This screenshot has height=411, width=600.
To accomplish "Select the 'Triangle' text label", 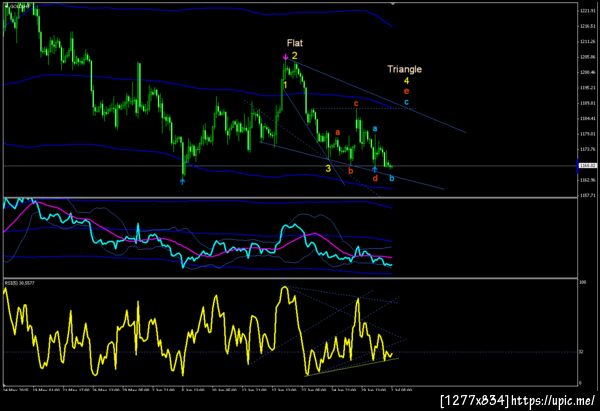I will [x=404, y=69].
